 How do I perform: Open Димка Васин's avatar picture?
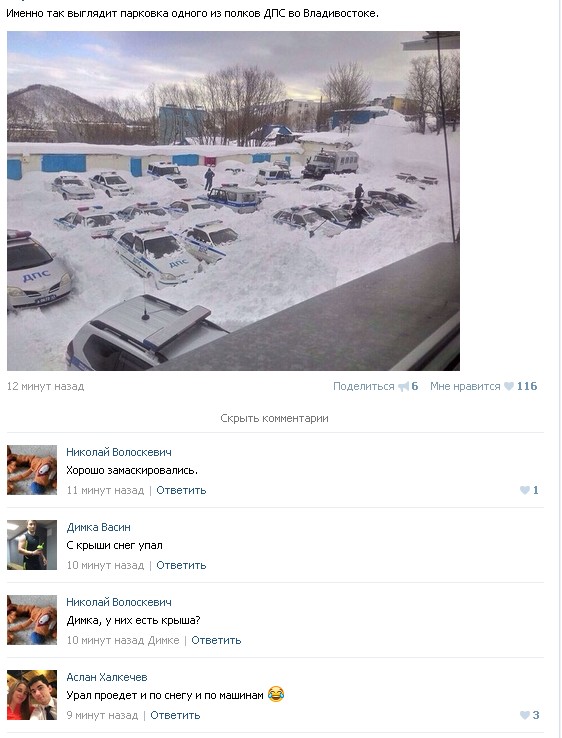(32, 545)
